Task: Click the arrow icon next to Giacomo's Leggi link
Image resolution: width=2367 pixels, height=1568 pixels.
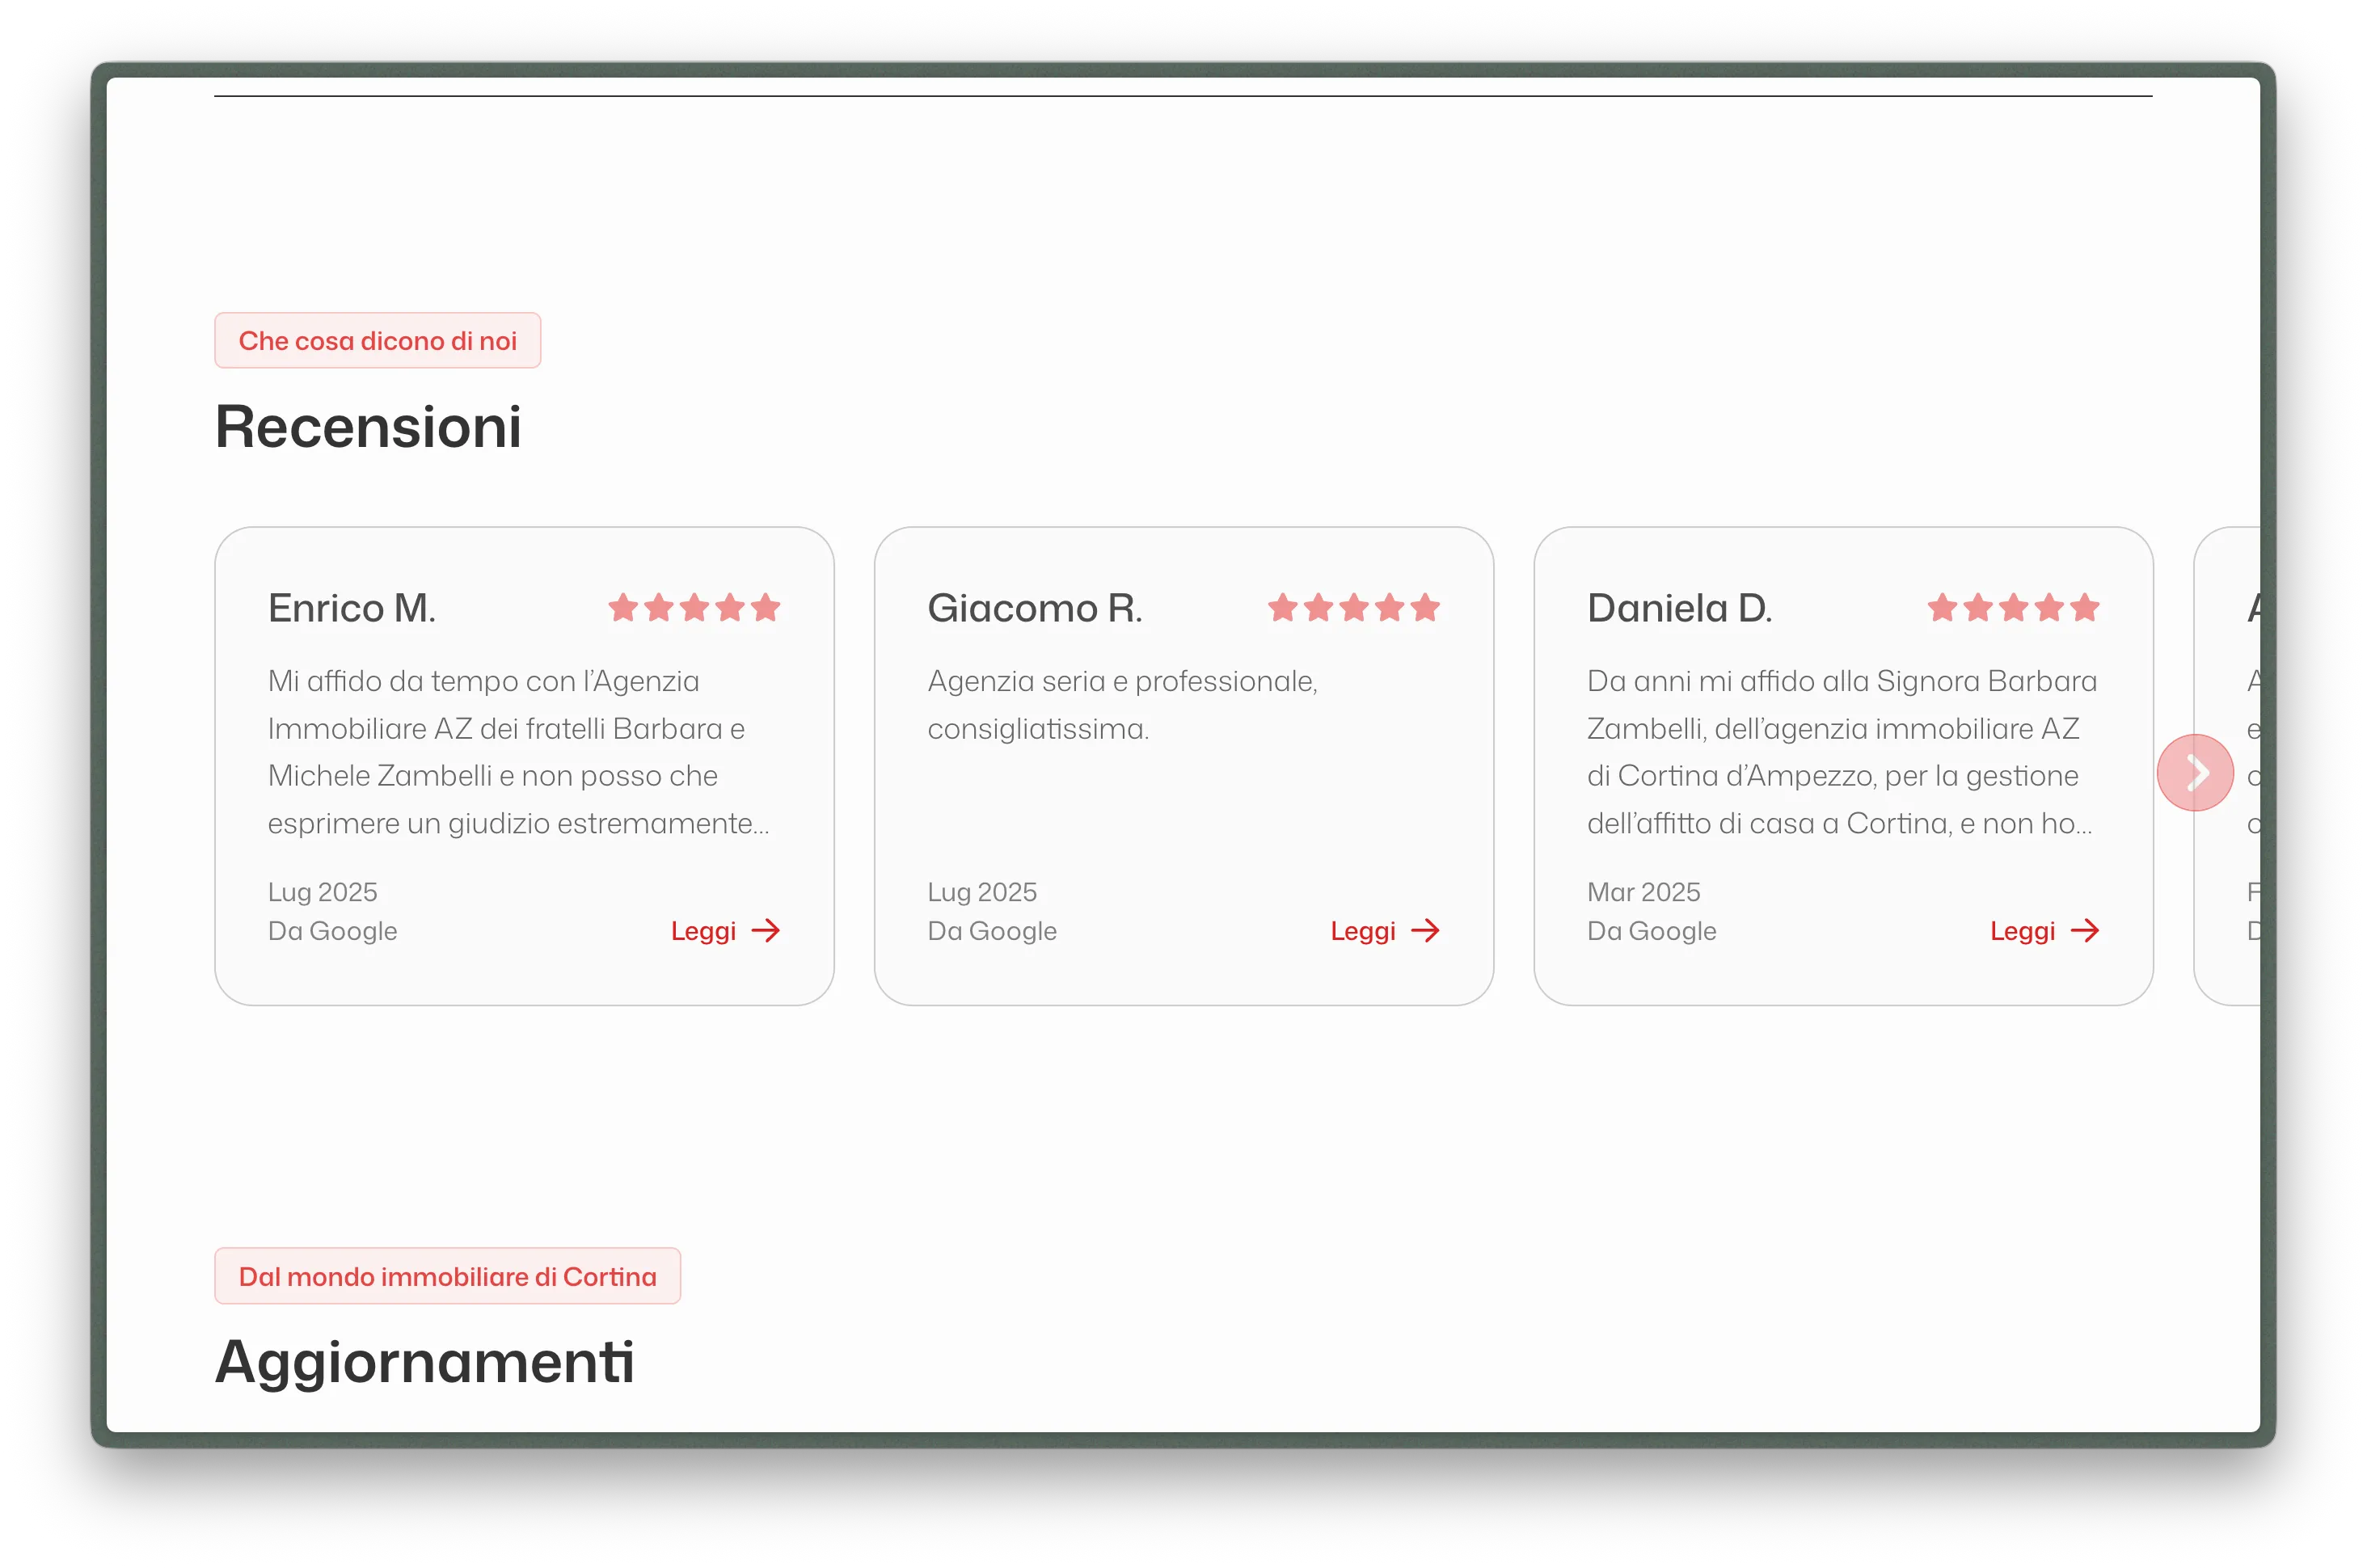Action: [1426, 931]
